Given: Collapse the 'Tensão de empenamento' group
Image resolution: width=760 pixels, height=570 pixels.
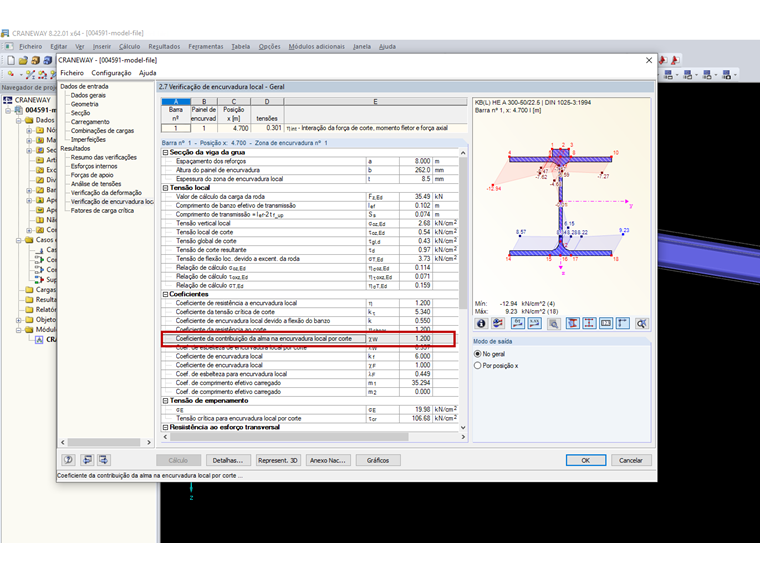Looking at the screenshot, I should click(x=165, y=401).
